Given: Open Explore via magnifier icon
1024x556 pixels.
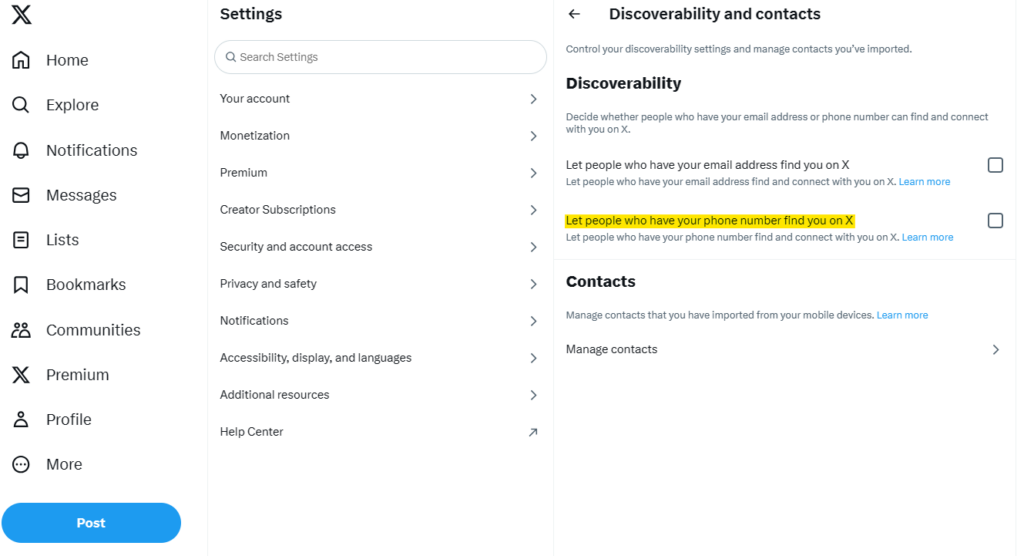Looking at the screenshot, I should pos(21,105).
